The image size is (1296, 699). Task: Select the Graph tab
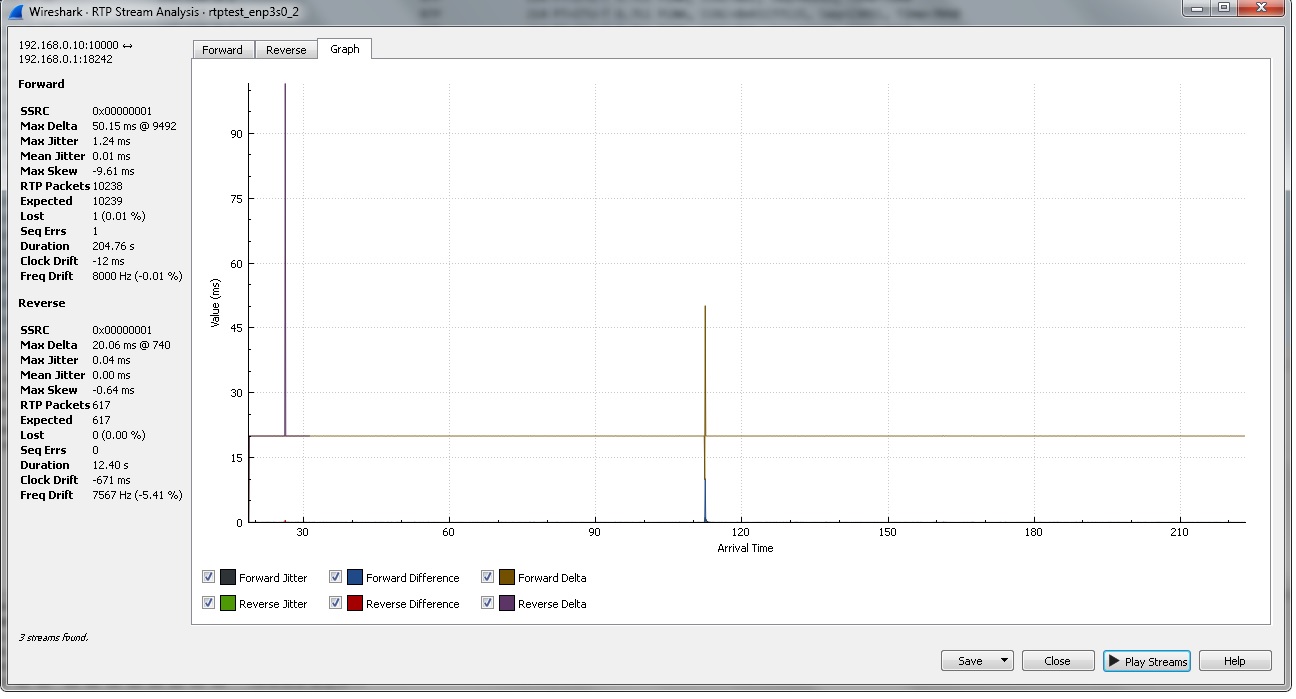pos(344,49)
